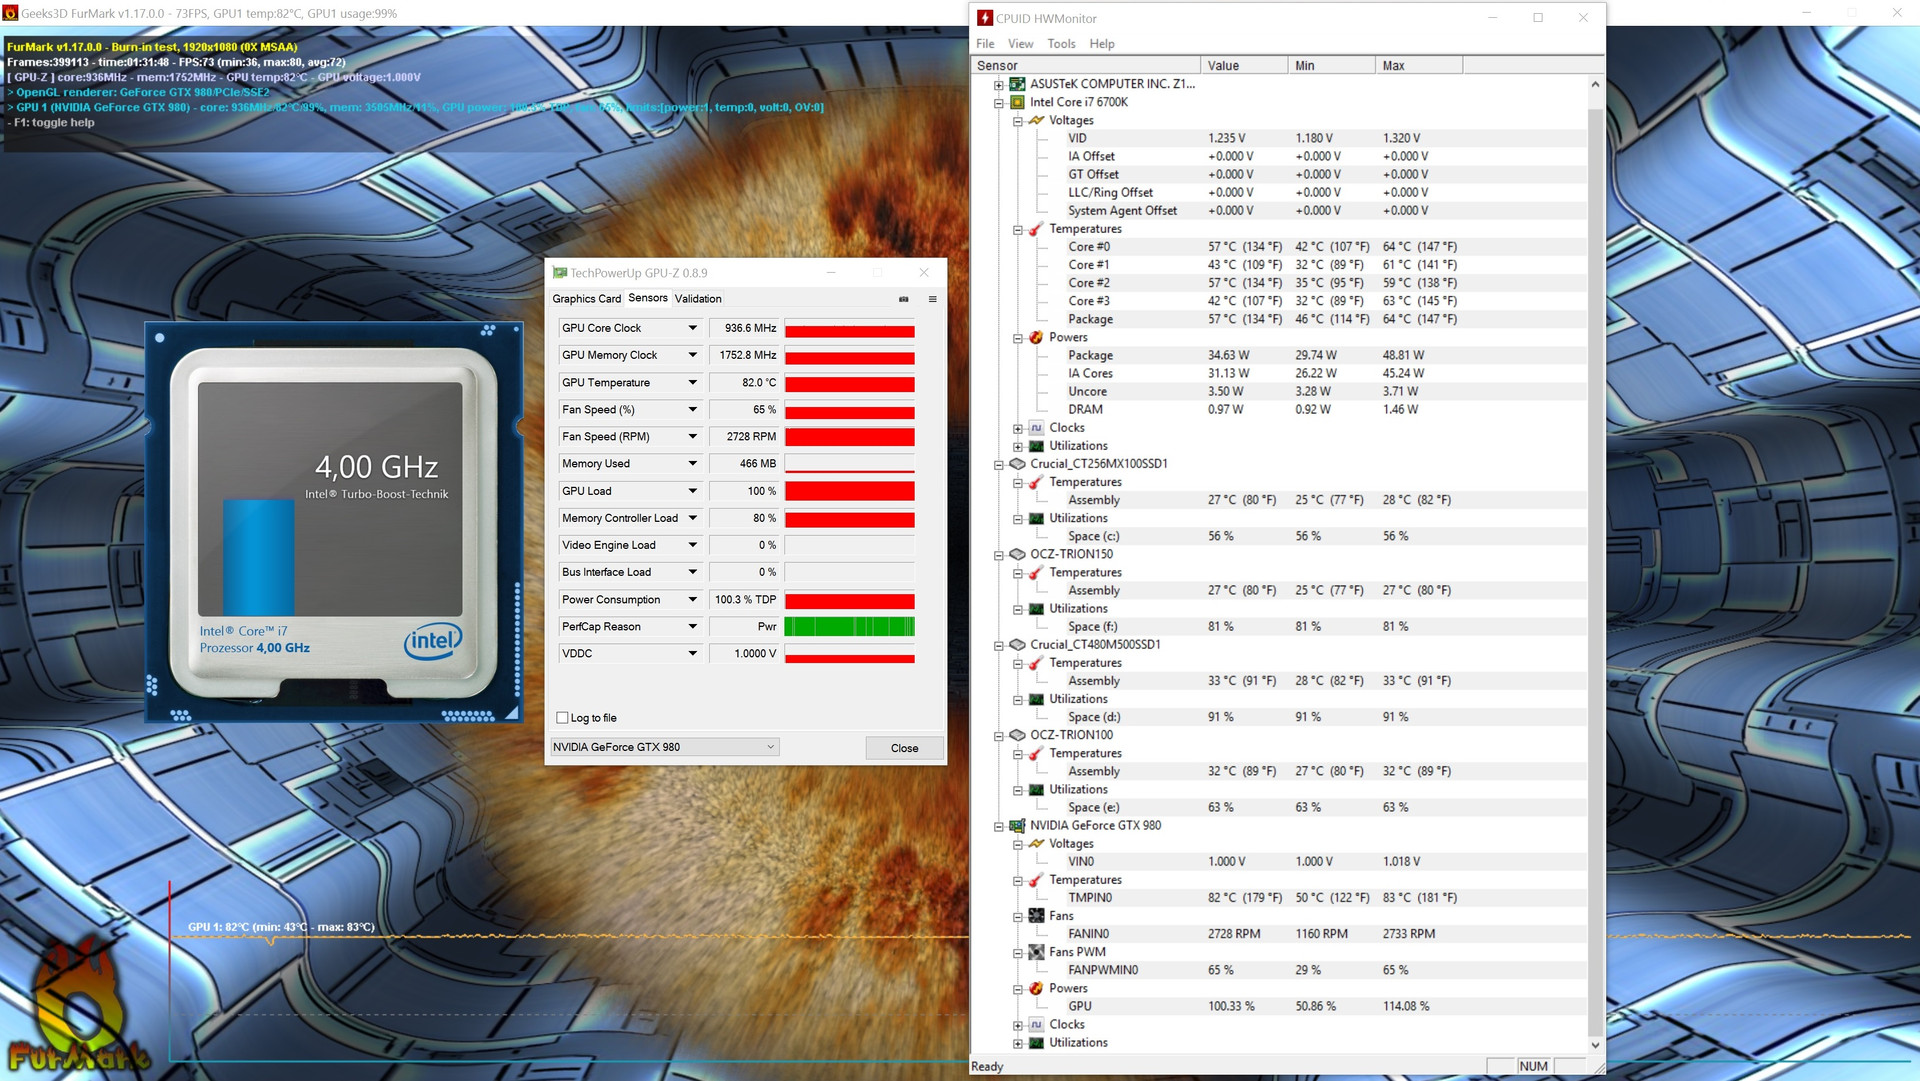Click the FurMark title bar app icon
This screenshot has width=1920, height=1081.
tap(10, 14)
